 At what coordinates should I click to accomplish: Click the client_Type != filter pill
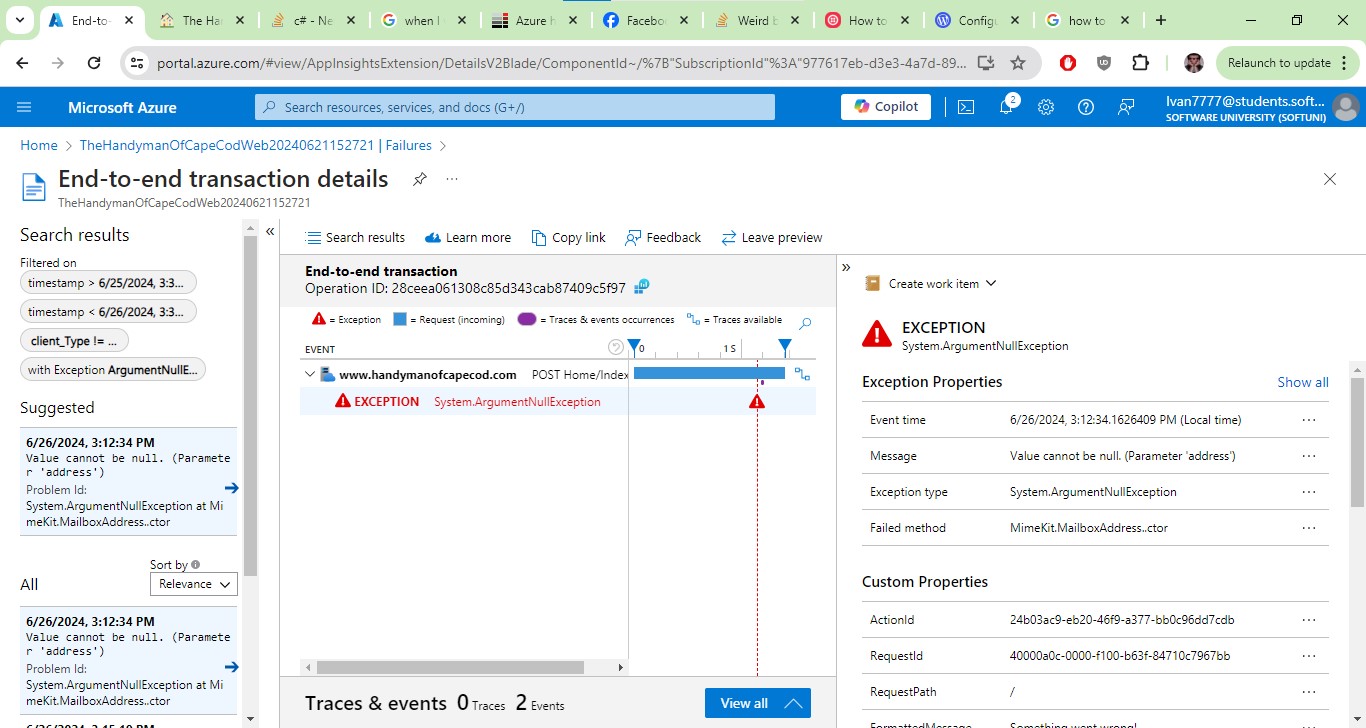coord(74,341)
